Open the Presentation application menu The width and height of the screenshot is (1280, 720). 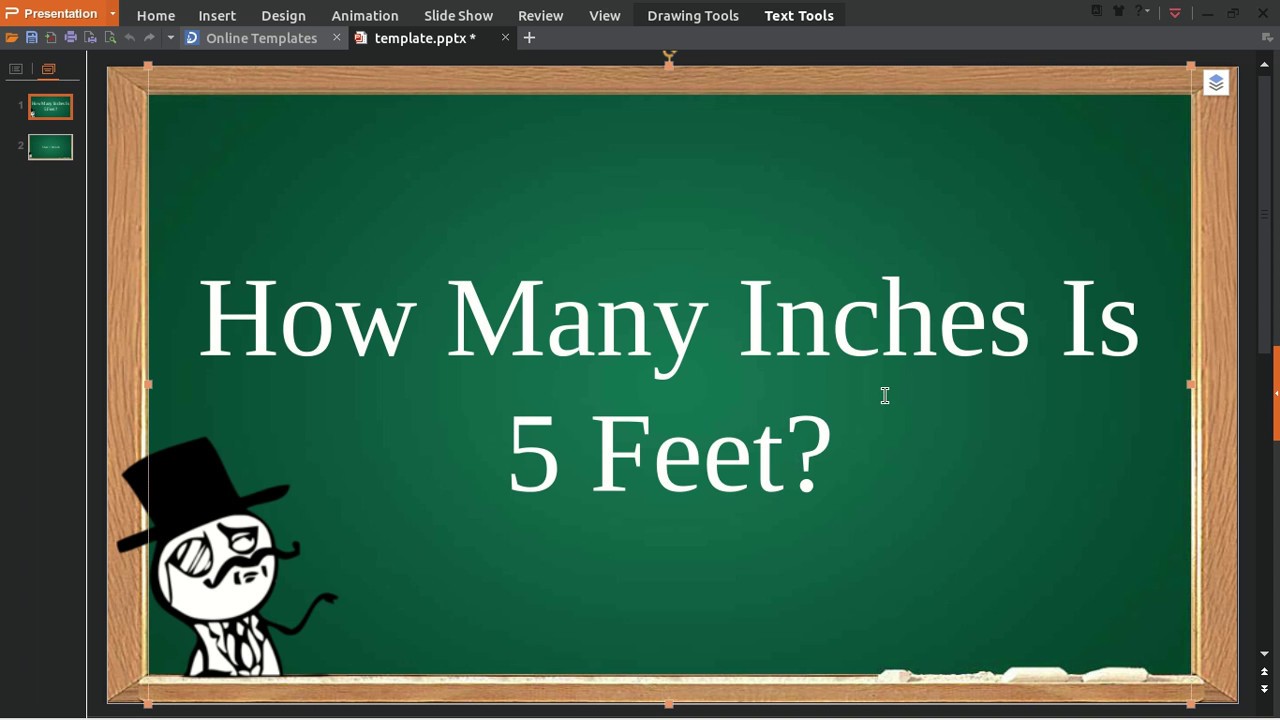click(x=52, y=13)
